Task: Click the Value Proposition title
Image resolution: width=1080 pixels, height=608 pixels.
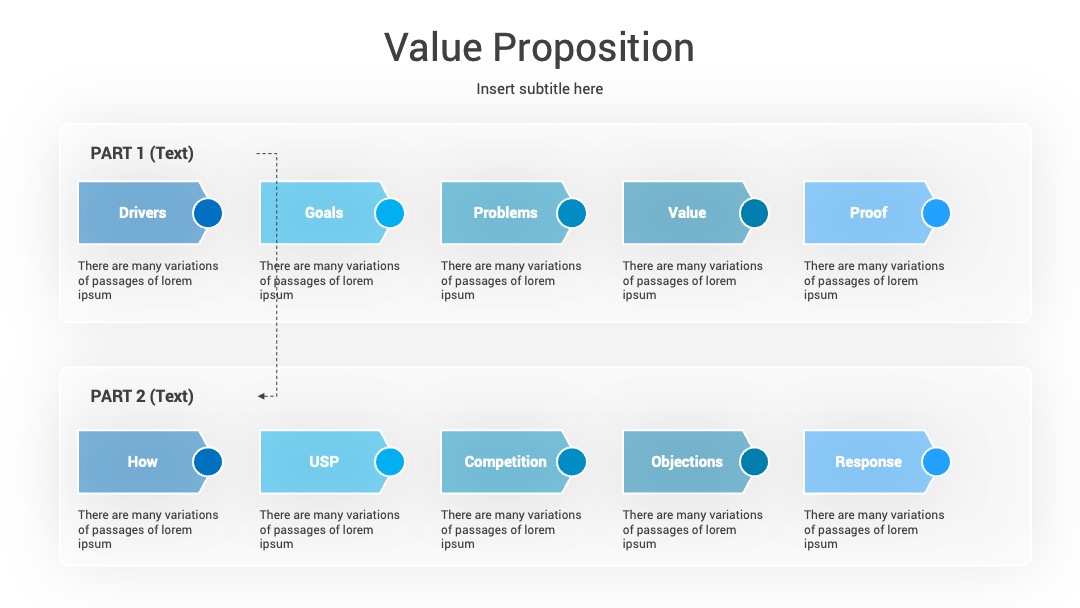Action: point(539,48)
